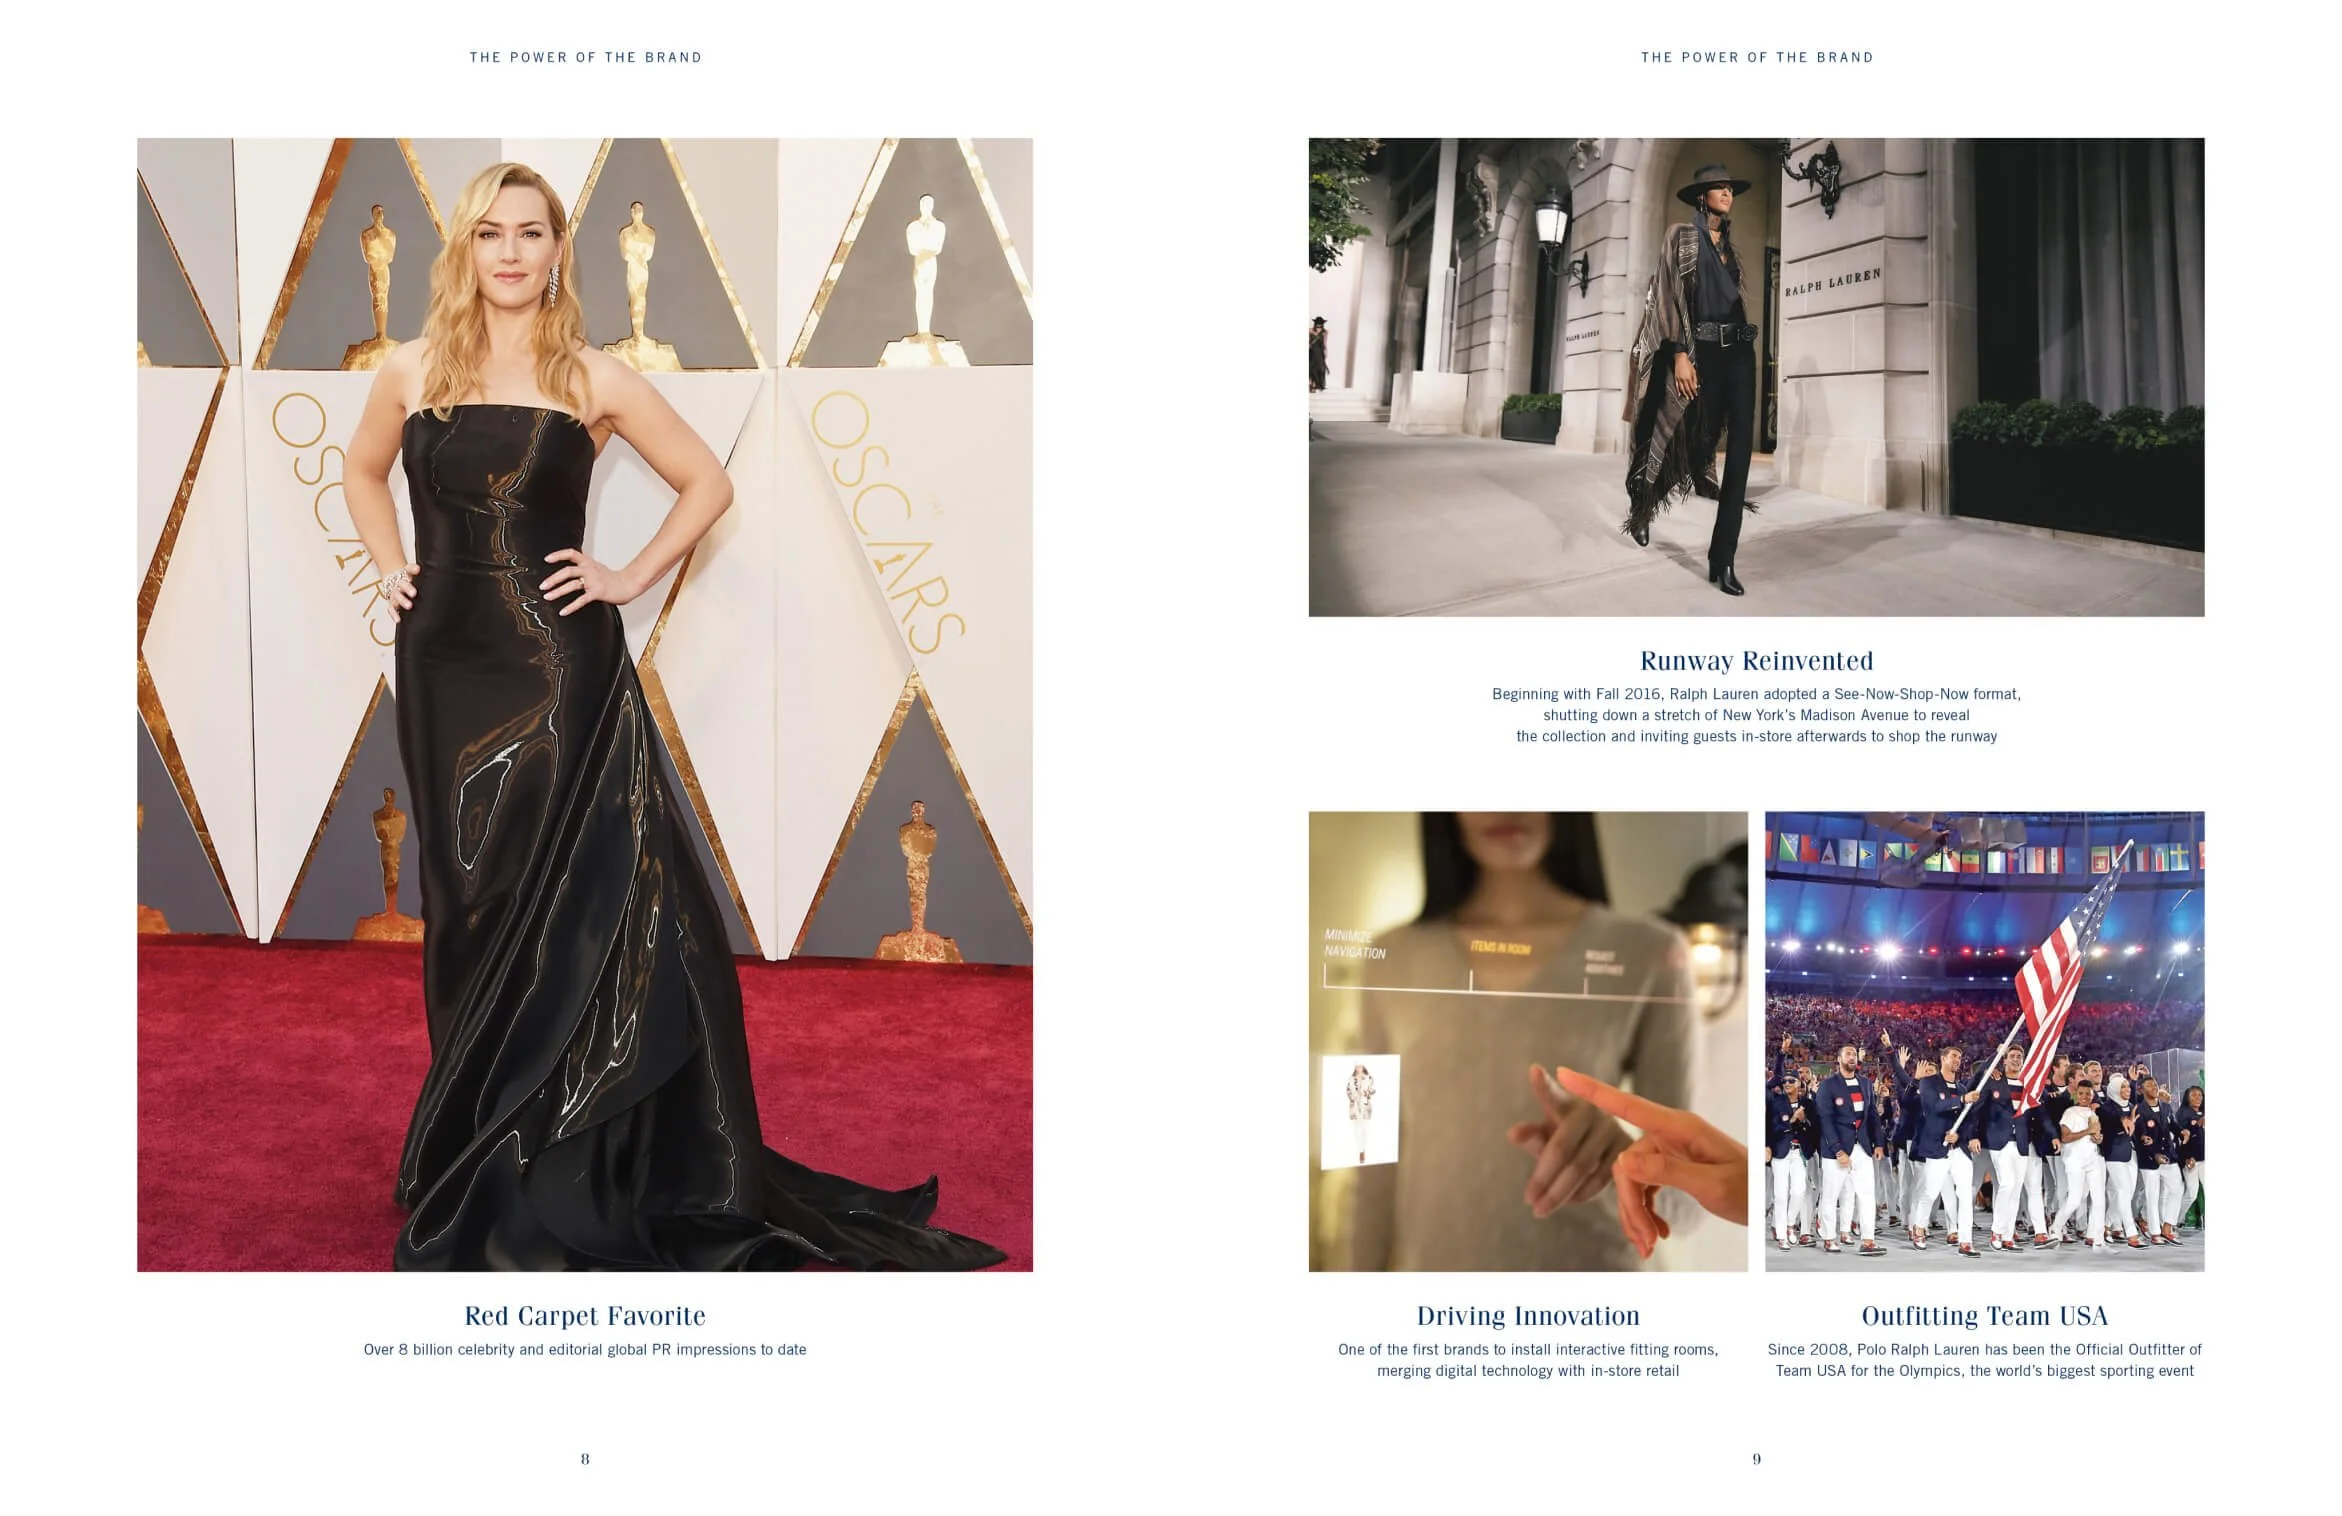Click page number 8

(x=585, y=1459)
